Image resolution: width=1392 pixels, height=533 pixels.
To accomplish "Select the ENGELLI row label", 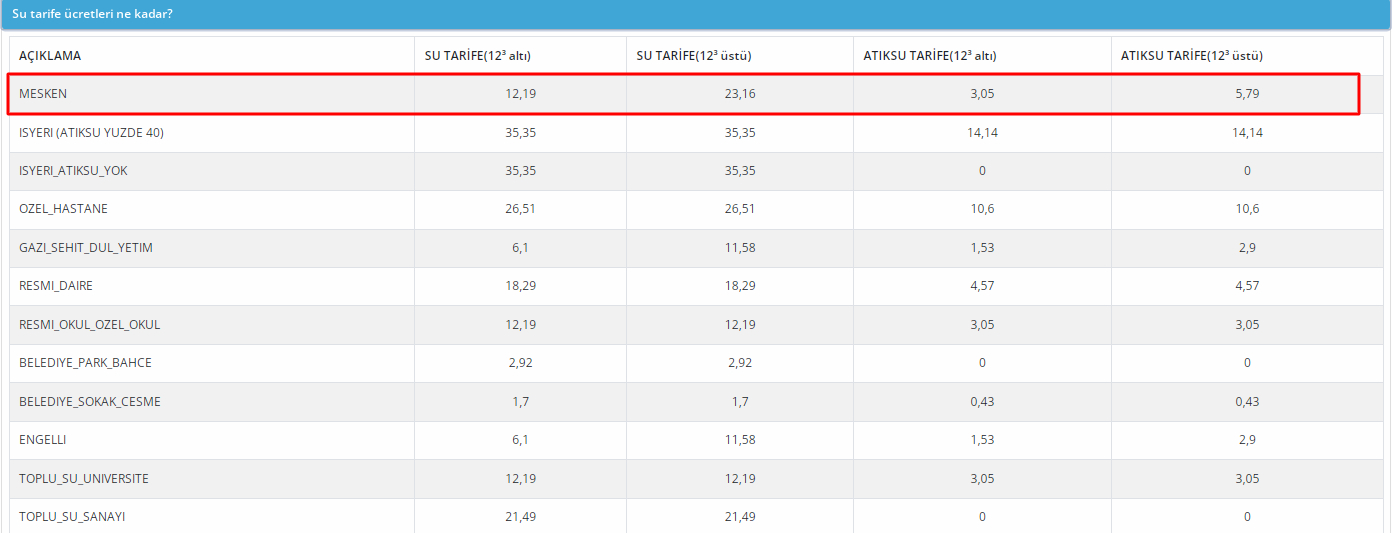I will click(x=42, y=440).
